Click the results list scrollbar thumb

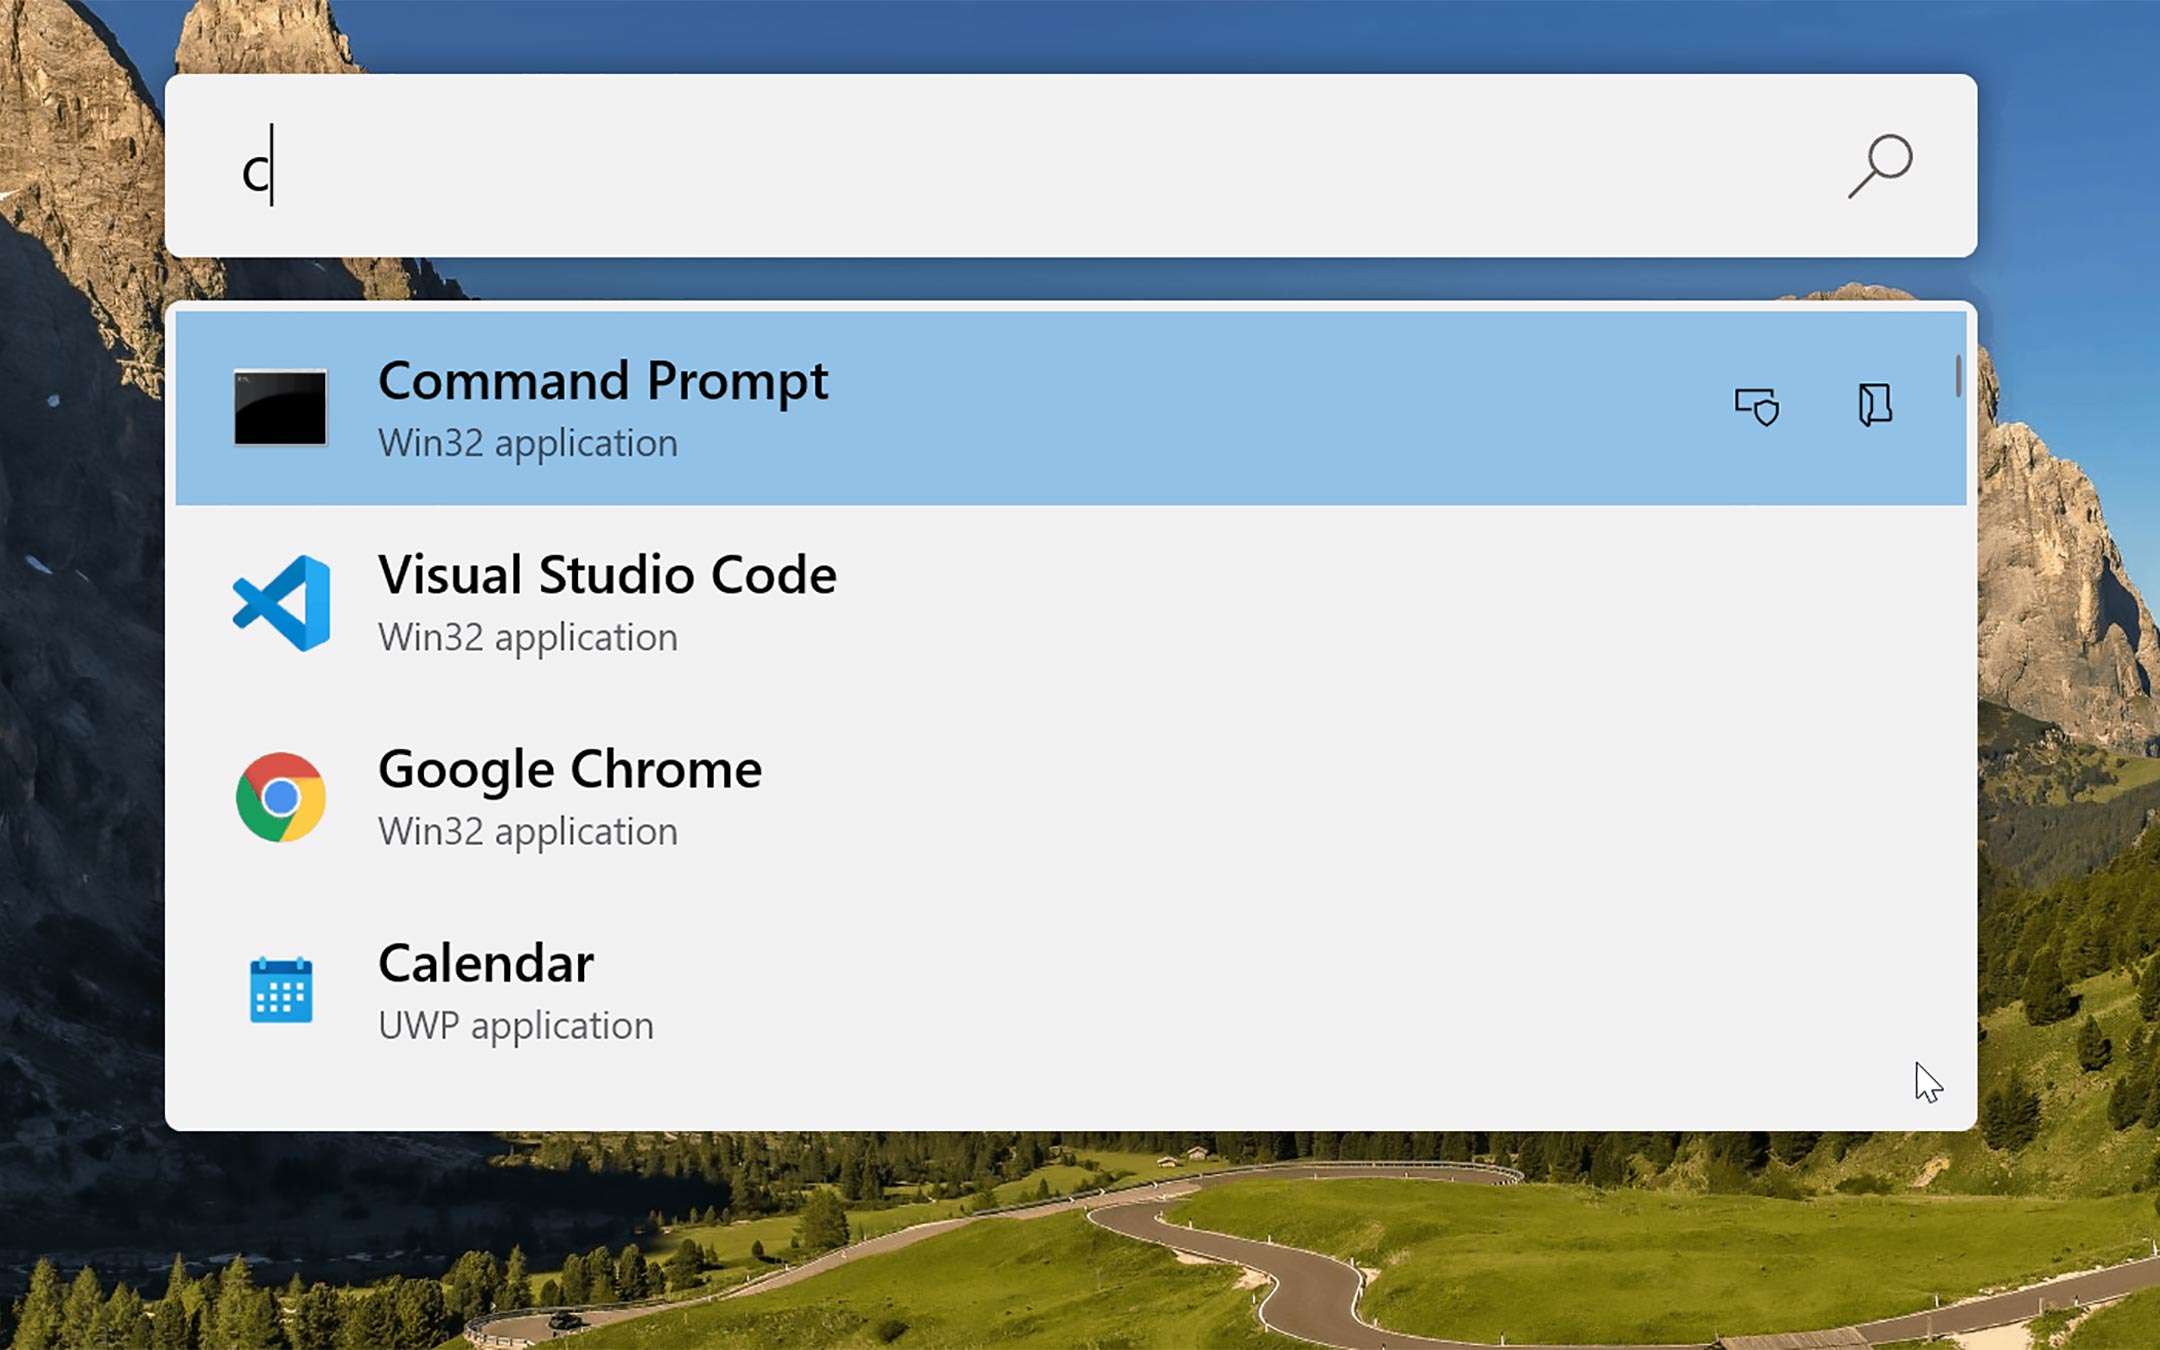pyautogui.click(x=1957, y=376)
